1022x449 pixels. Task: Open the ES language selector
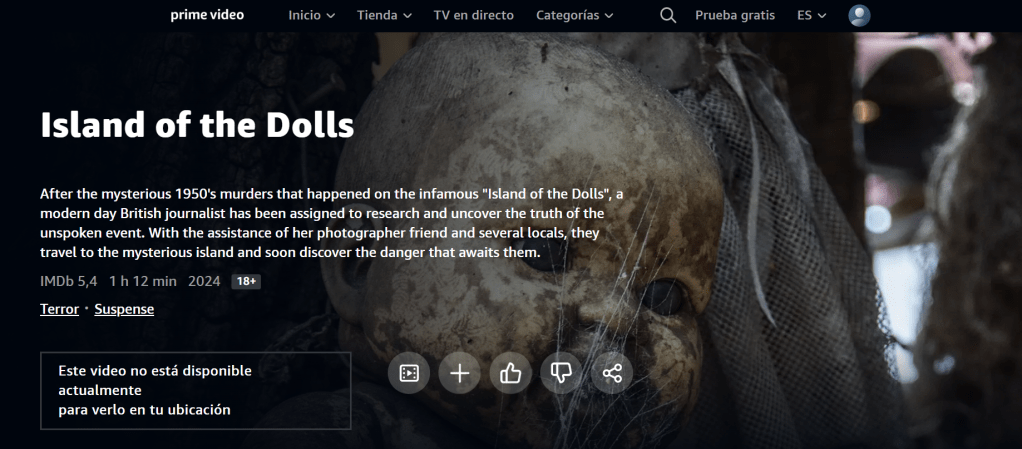click(811, 15)
